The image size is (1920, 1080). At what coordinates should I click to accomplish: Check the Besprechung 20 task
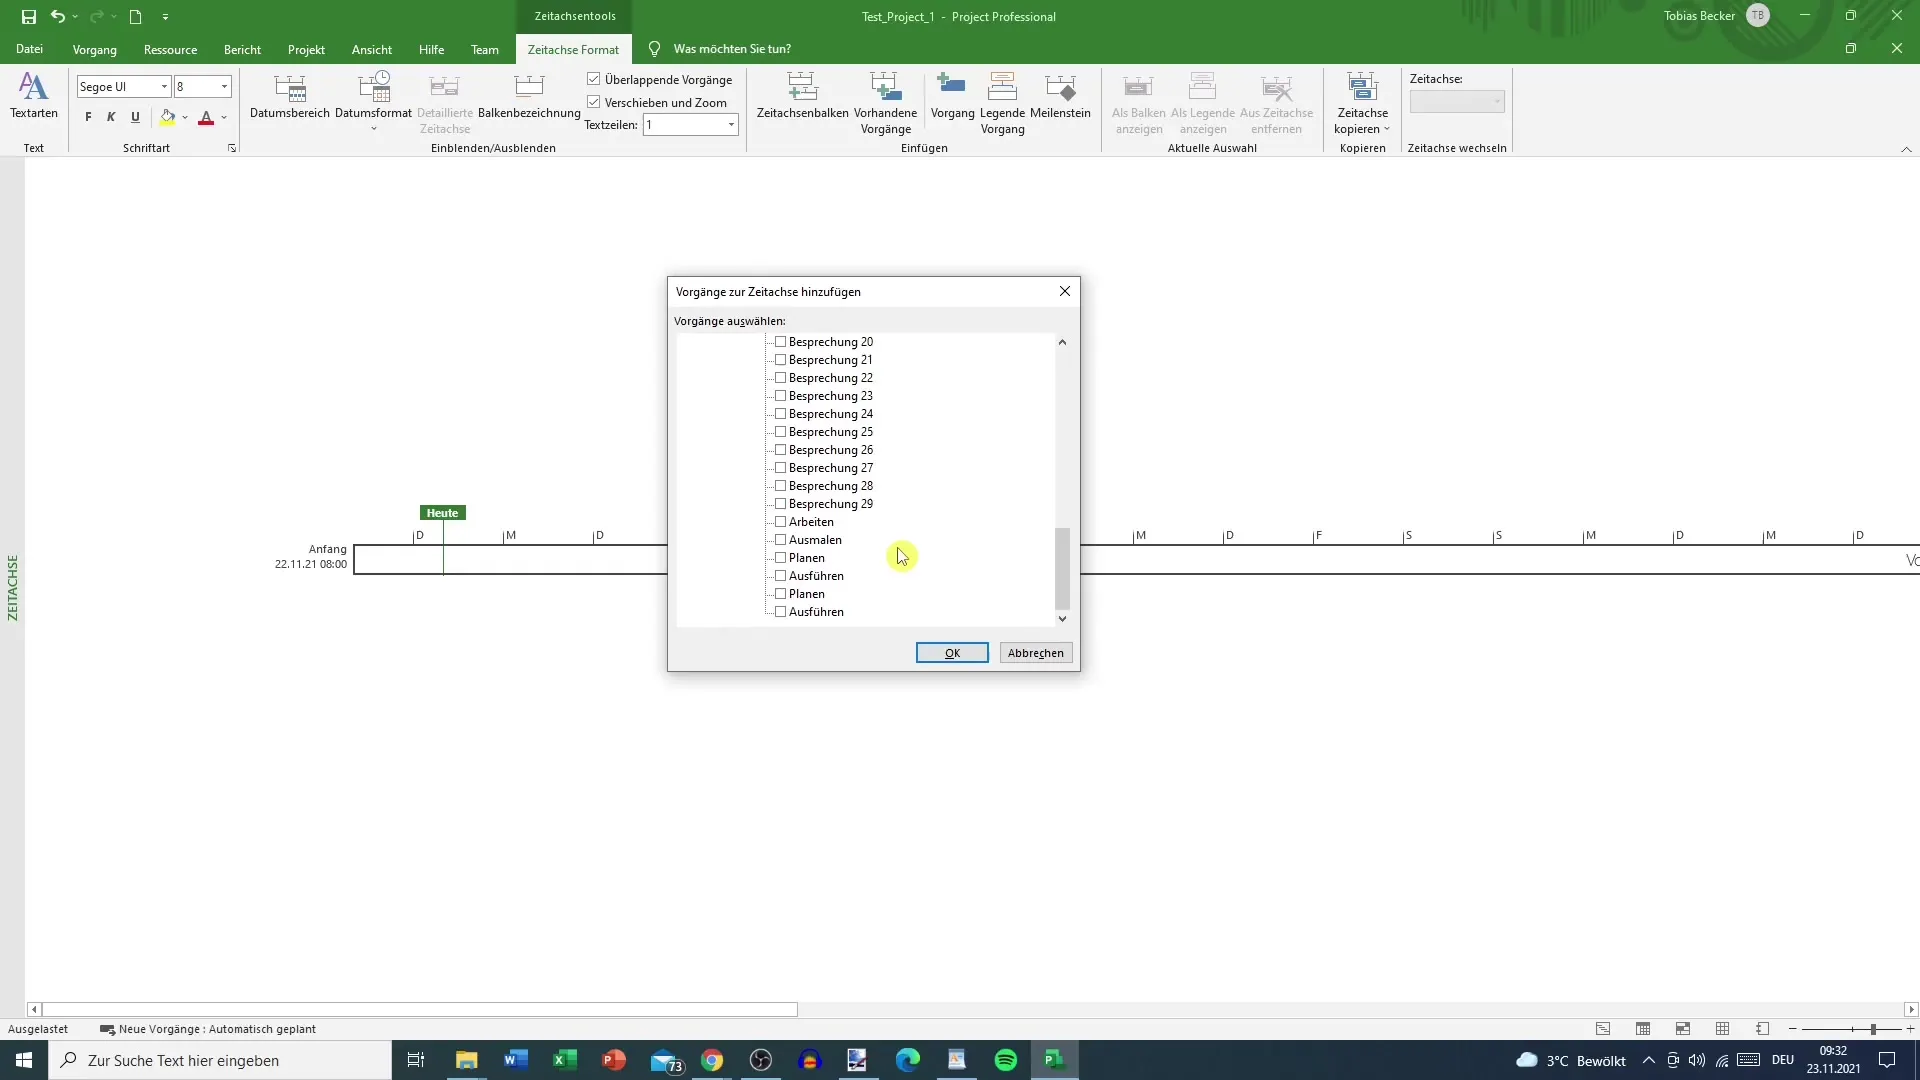pyautogui.click(x=781, y=342)
